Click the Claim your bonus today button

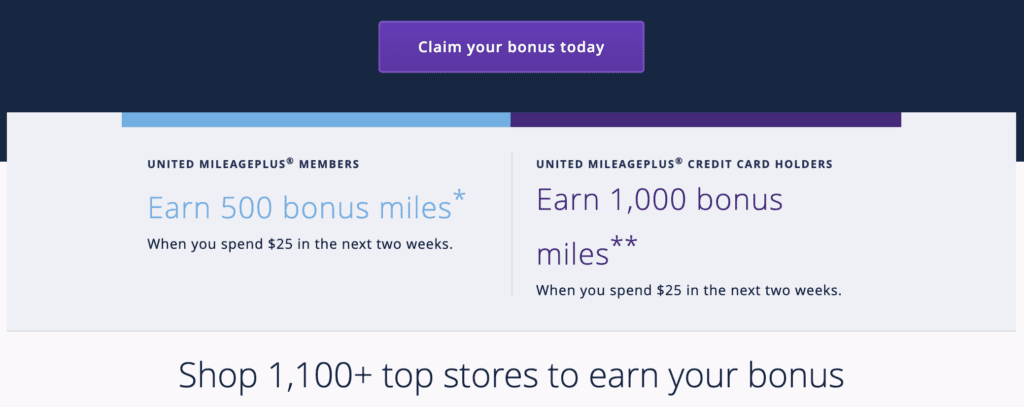[511, 47]
